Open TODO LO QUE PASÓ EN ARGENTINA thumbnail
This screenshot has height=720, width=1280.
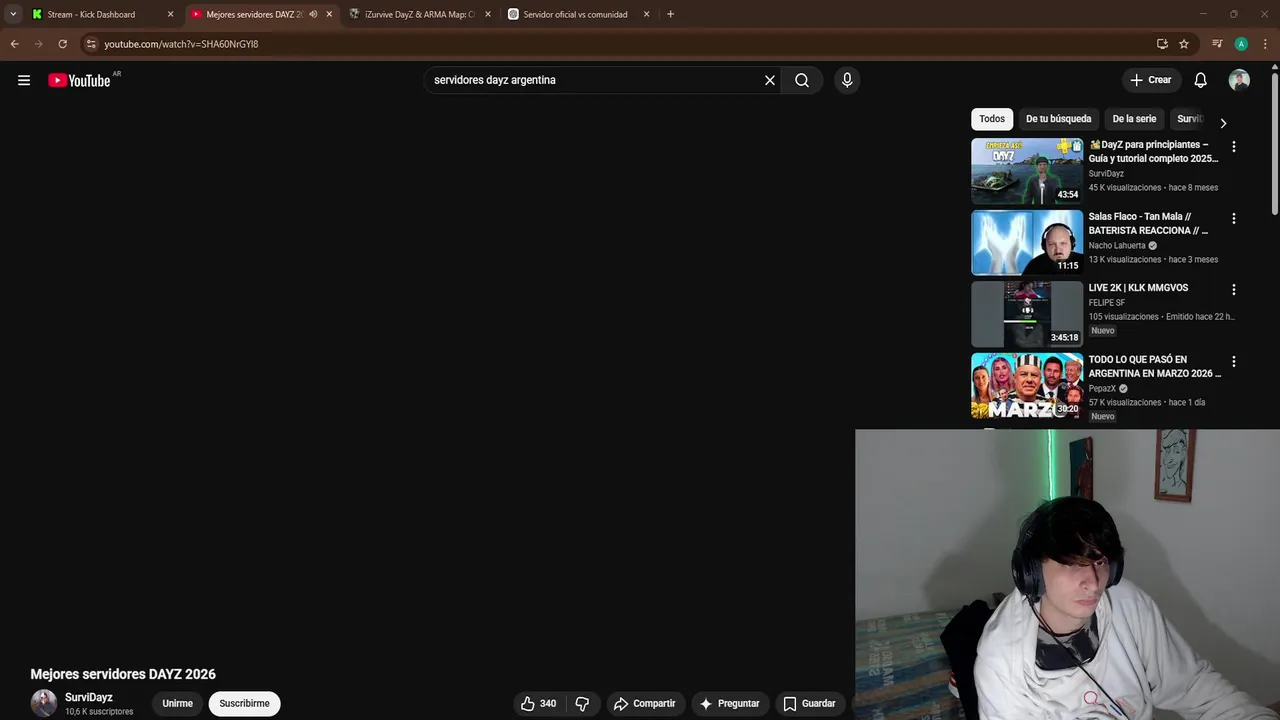pos(1027,386)
